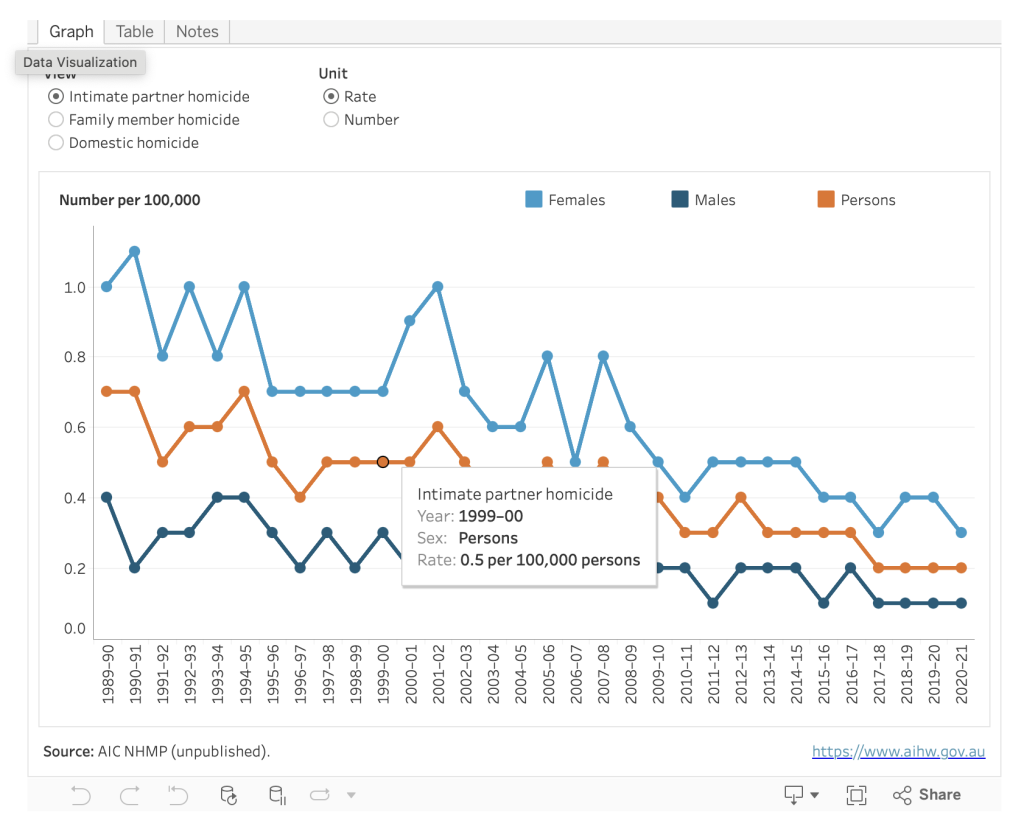Enter full screen using the frame icon
The height and width of the screenshot is (835, 1024).
click(856, 795)
